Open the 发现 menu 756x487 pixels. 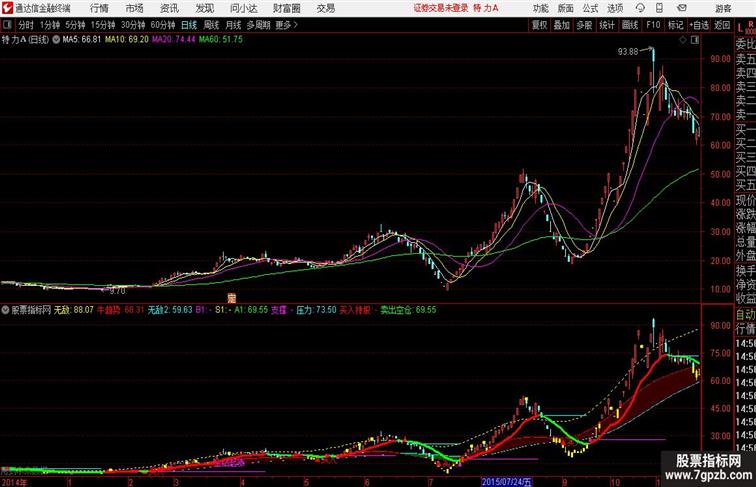pyautogui.click(x=204, y=8)
